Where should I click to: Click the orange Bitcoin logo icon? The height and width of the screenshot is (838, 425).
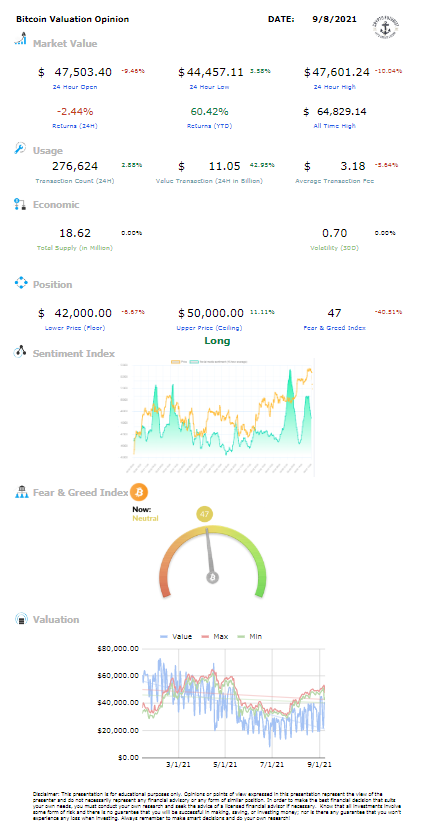tap(139, 492)
